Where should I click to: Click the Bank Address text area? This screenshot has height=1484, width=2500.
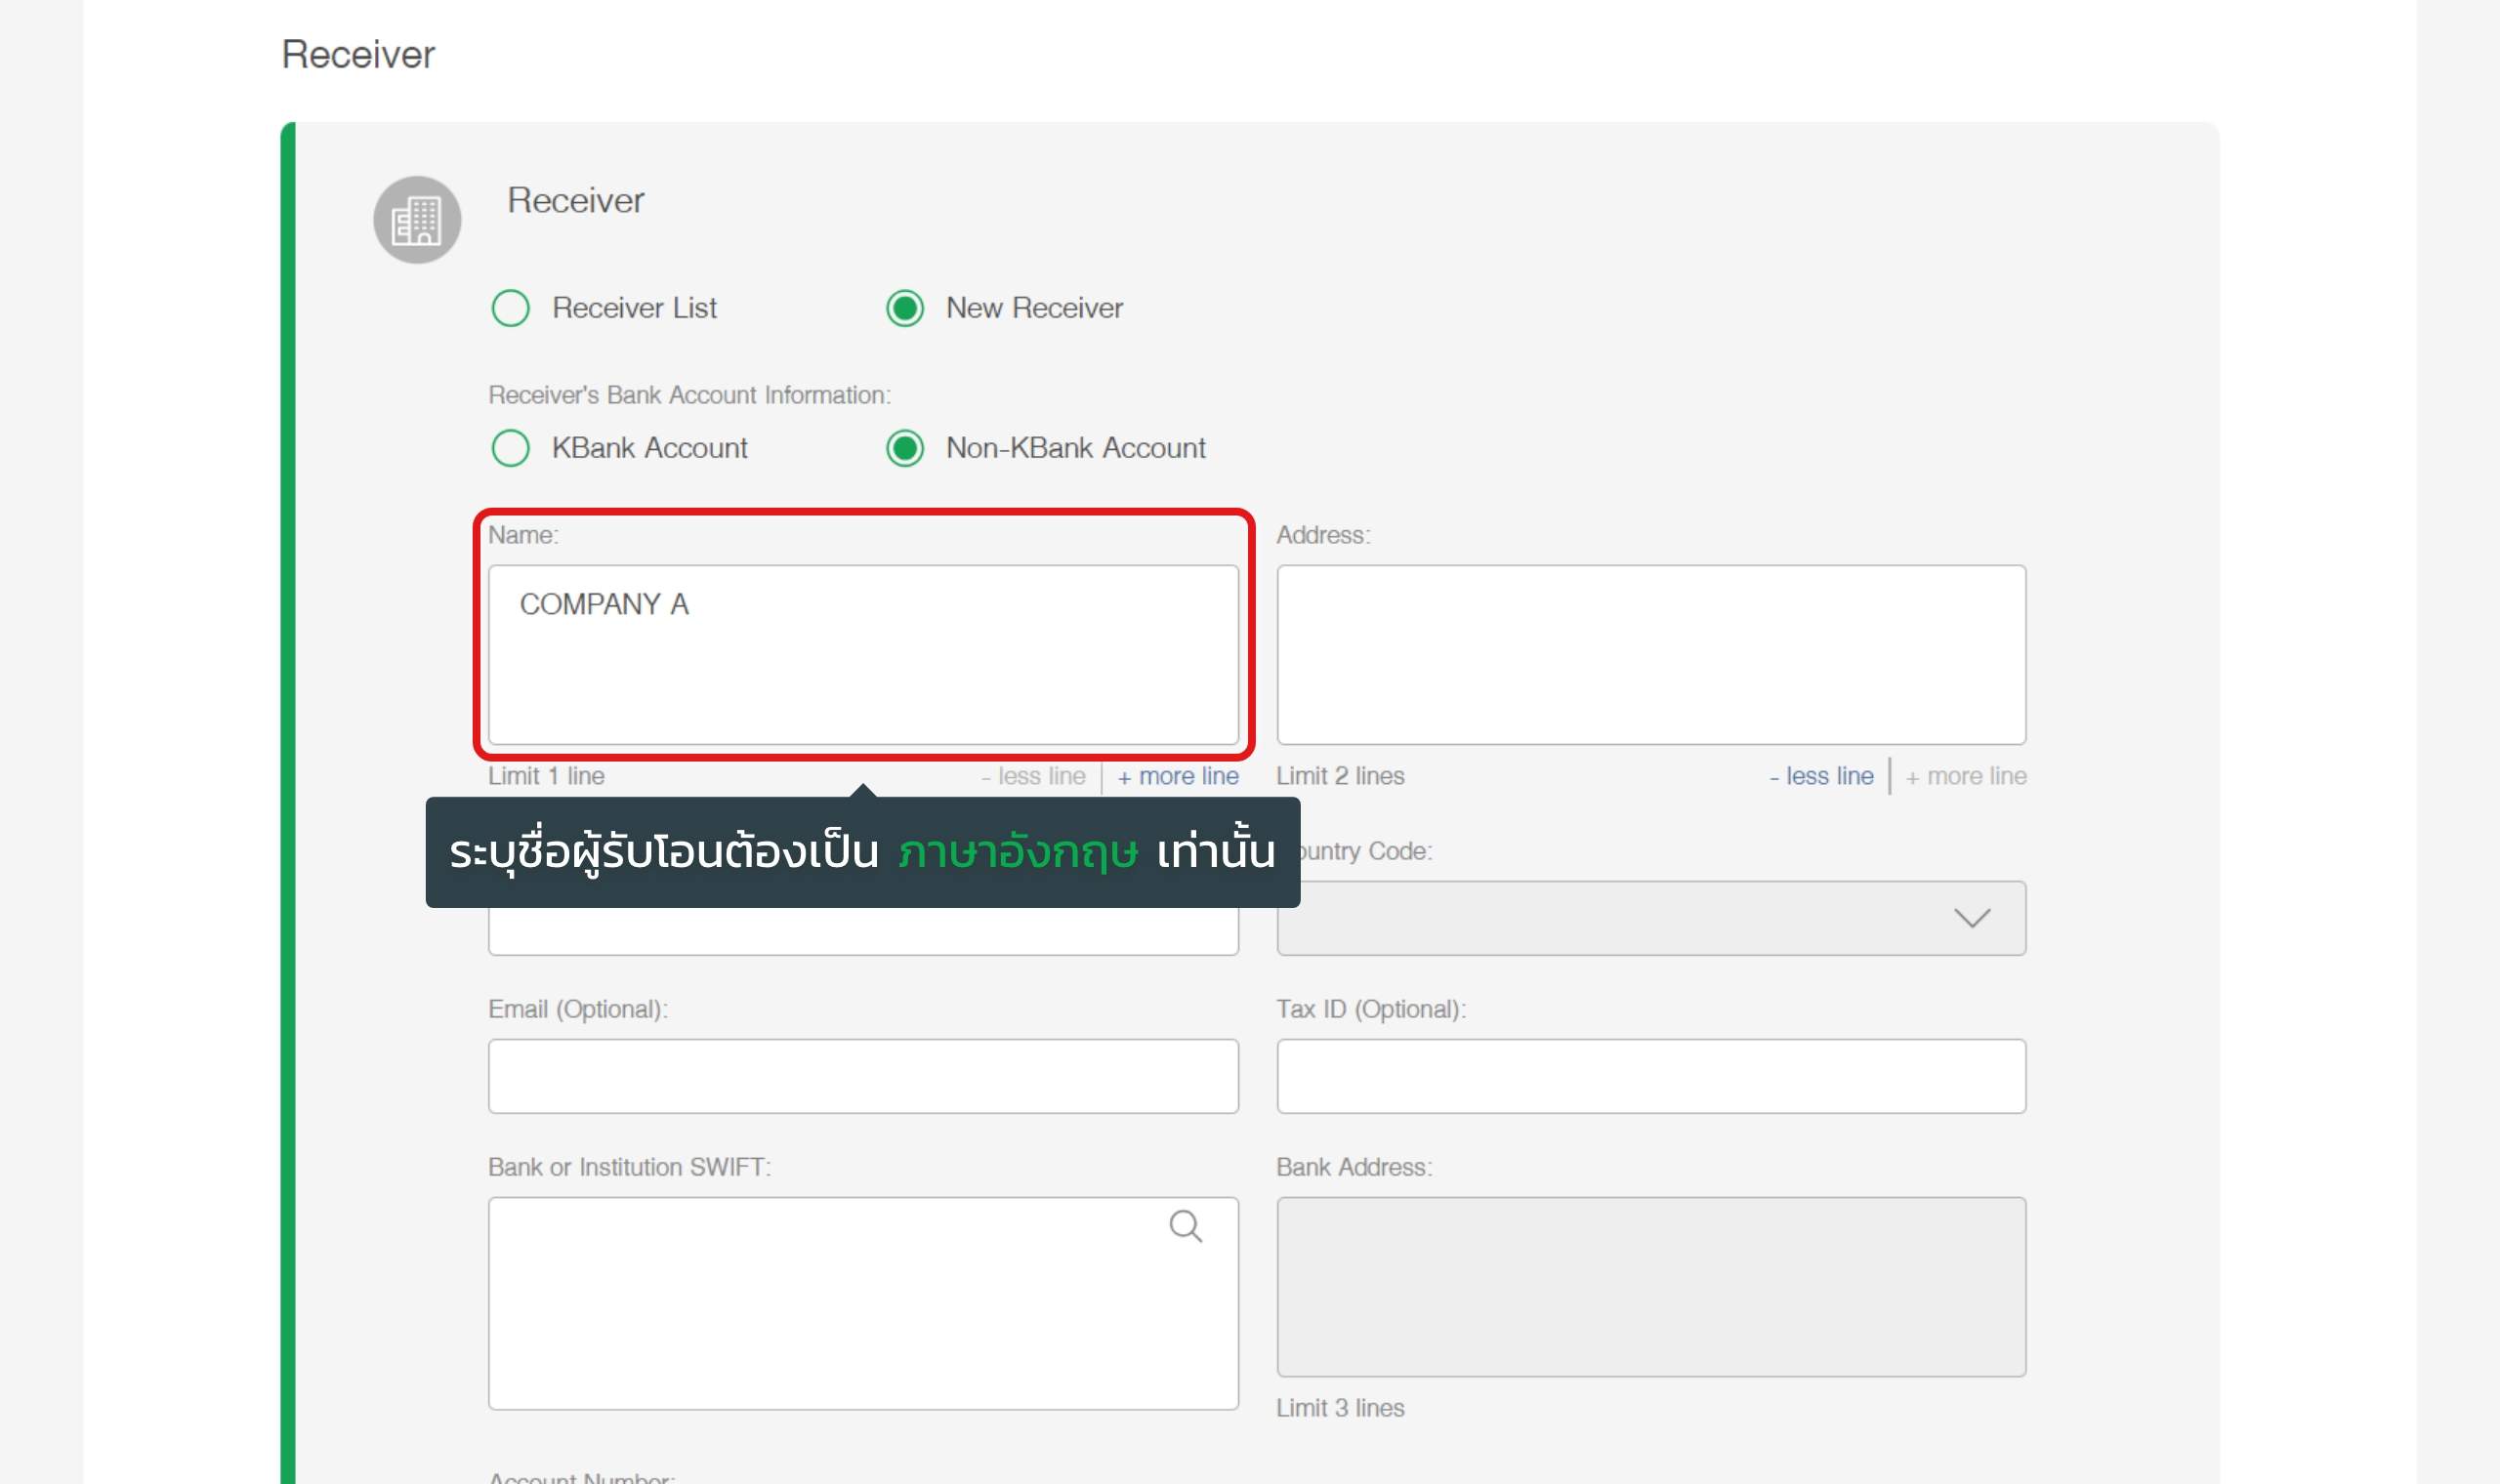[x=1650, y=1286]
